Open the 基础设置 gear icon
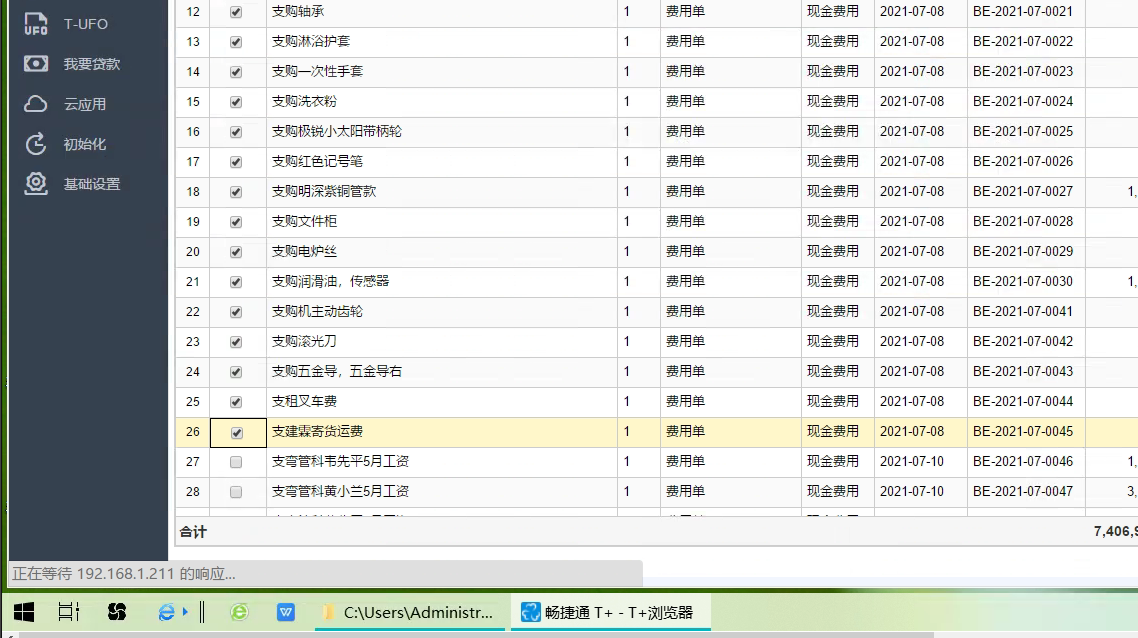Image resolution: width=1138 pixels, height=638 pixels. (x=36, y=184)
